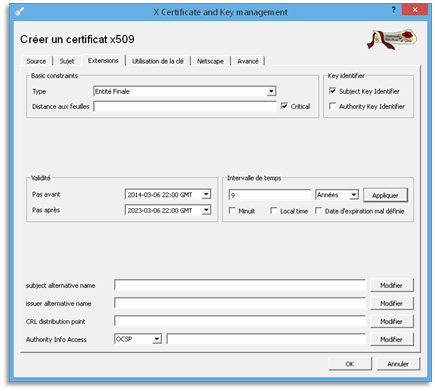Focus the issuer alternative name field

(240, 303)
